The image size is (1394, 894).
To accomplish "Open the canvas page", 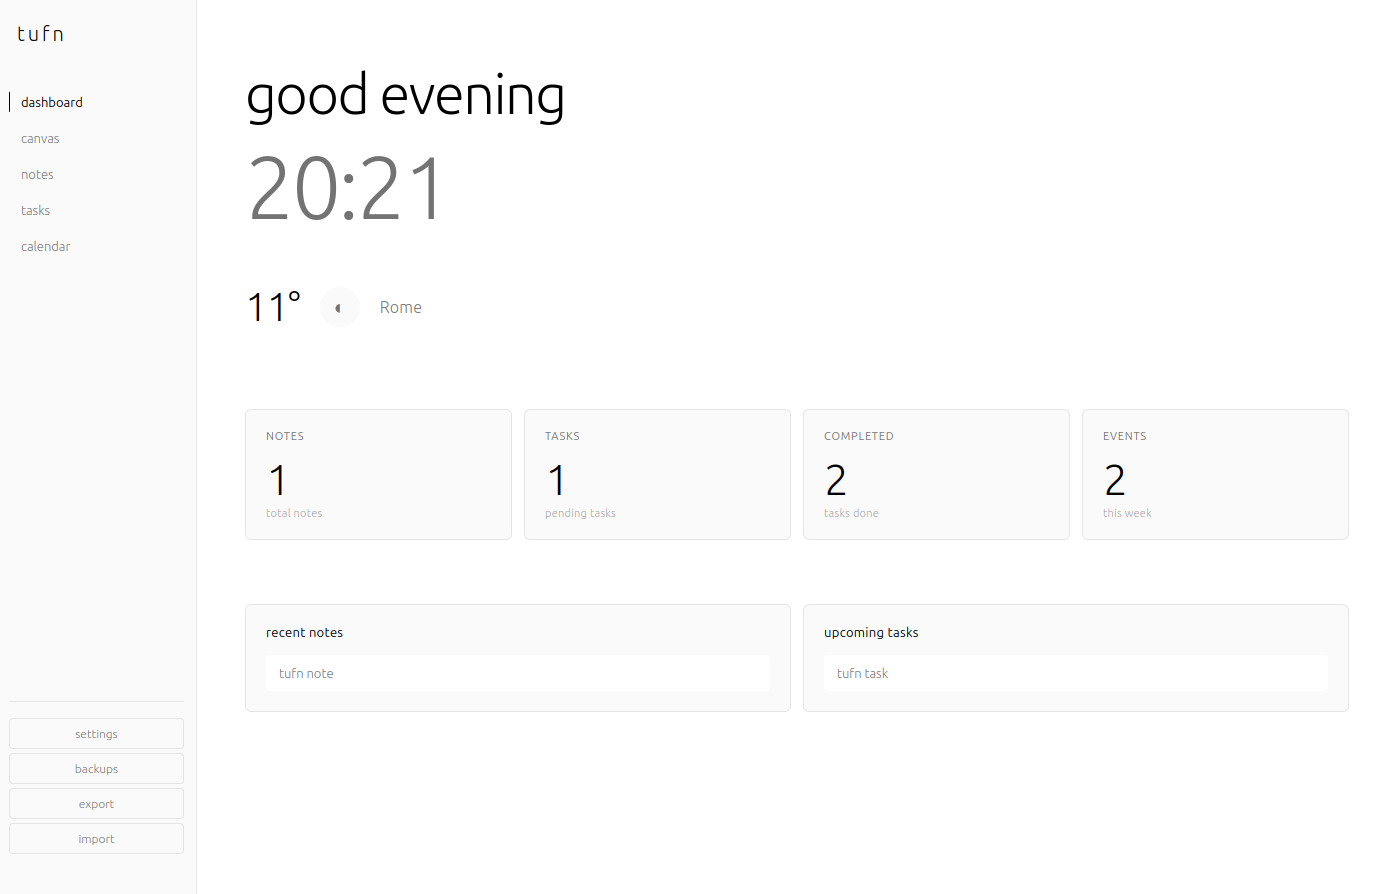I will click(40, 139).
